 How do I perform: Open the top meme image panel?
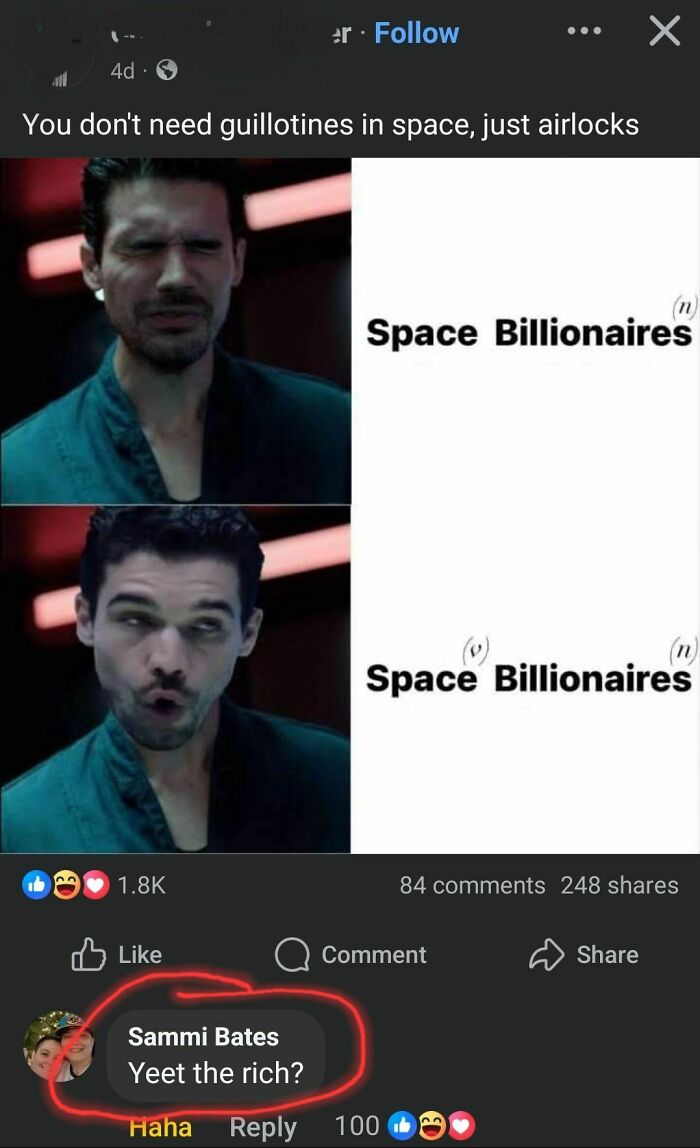coord(350,331)
